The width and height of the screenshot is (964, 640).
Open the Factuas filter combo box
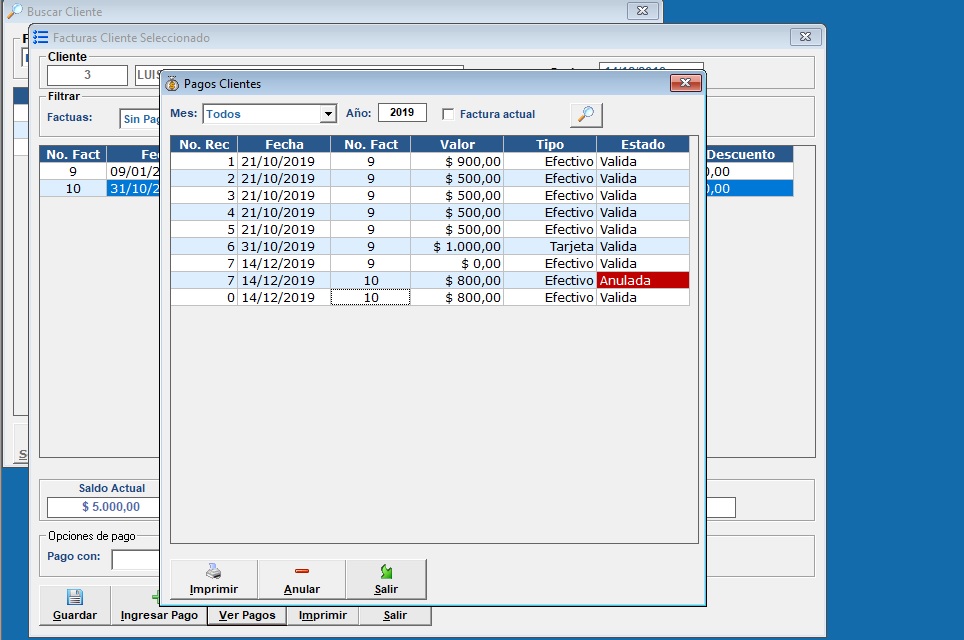pos(140,118)
